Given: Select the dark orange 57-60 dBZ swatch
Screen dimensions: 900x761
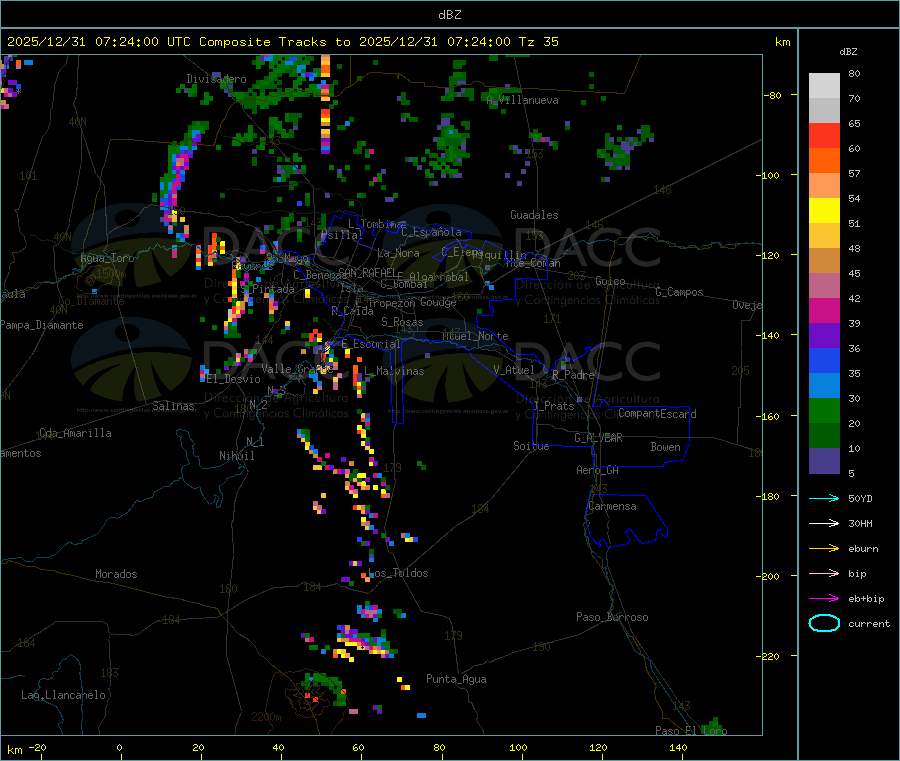Looking at the screenshot, I should click(824, 161).
